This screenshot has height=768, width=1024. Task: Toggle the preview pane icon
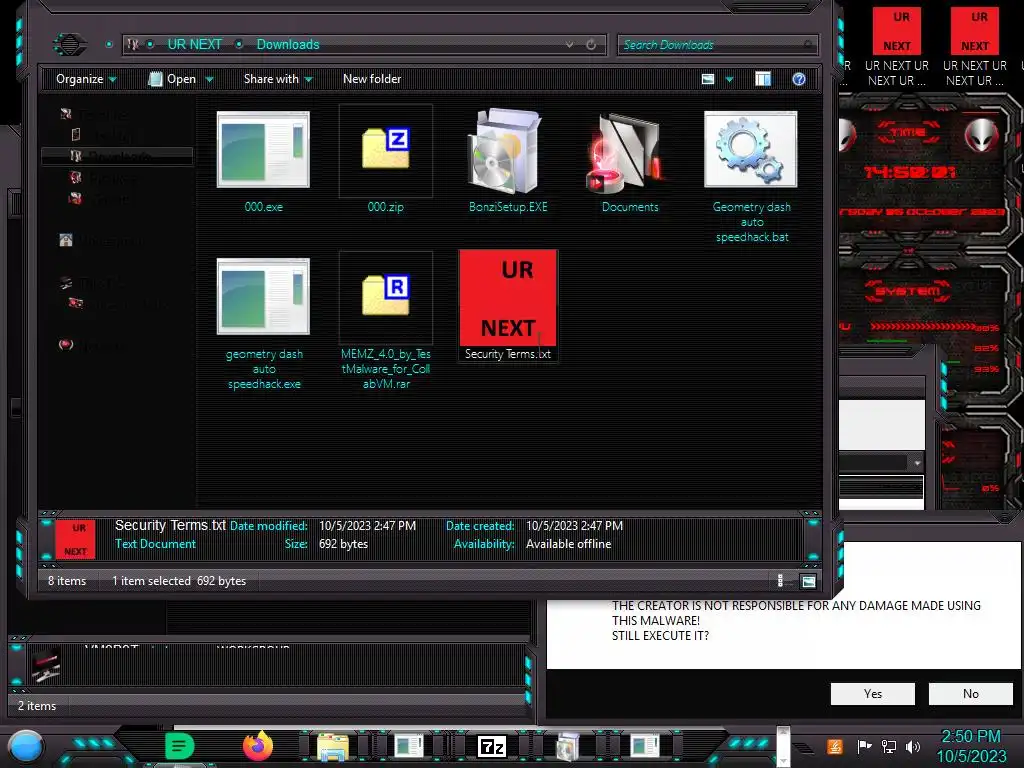point(763,79)
